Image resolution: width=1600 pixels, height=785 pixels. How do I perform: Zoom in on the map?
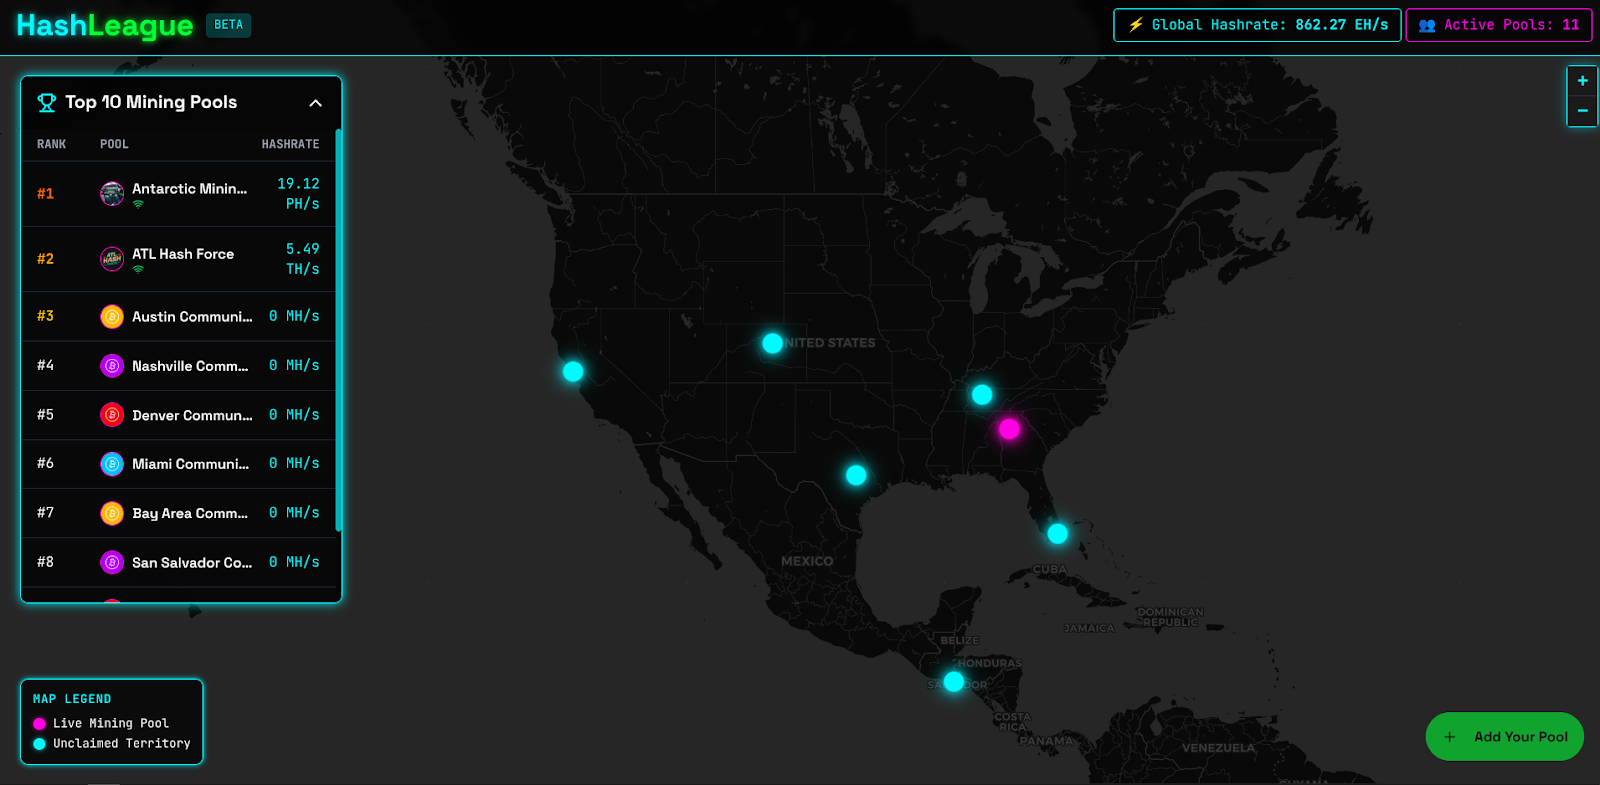pyautogui.click(x=1582, y=81)
